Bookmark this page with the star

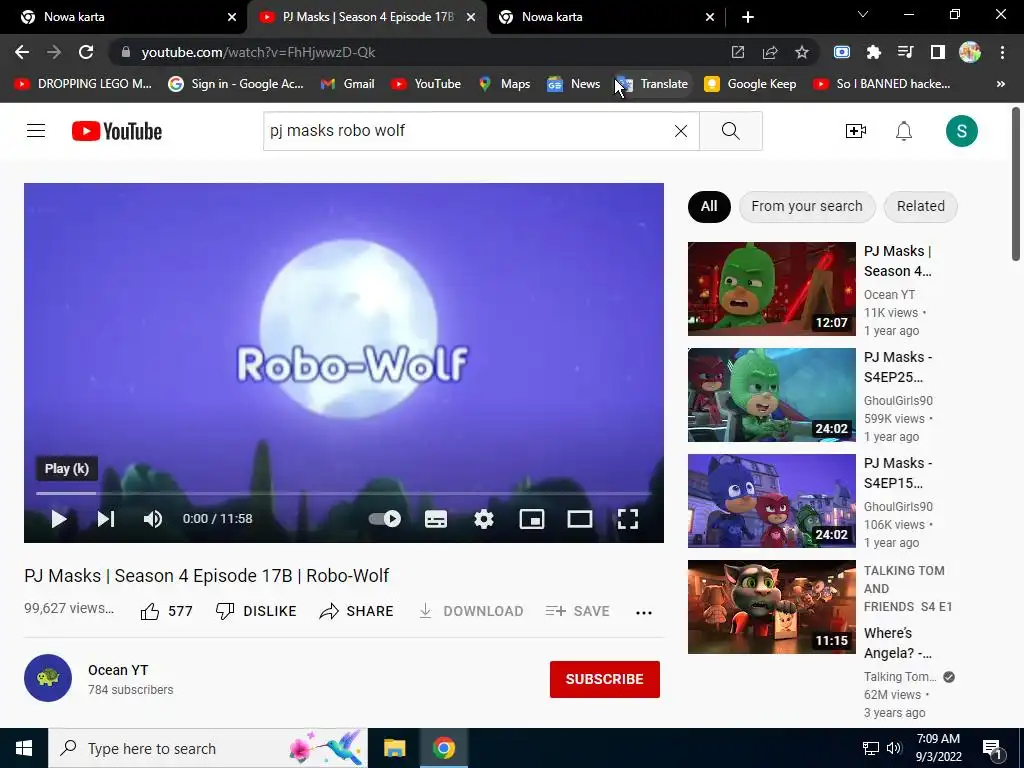pyautogui.click(x=802, y=52)
